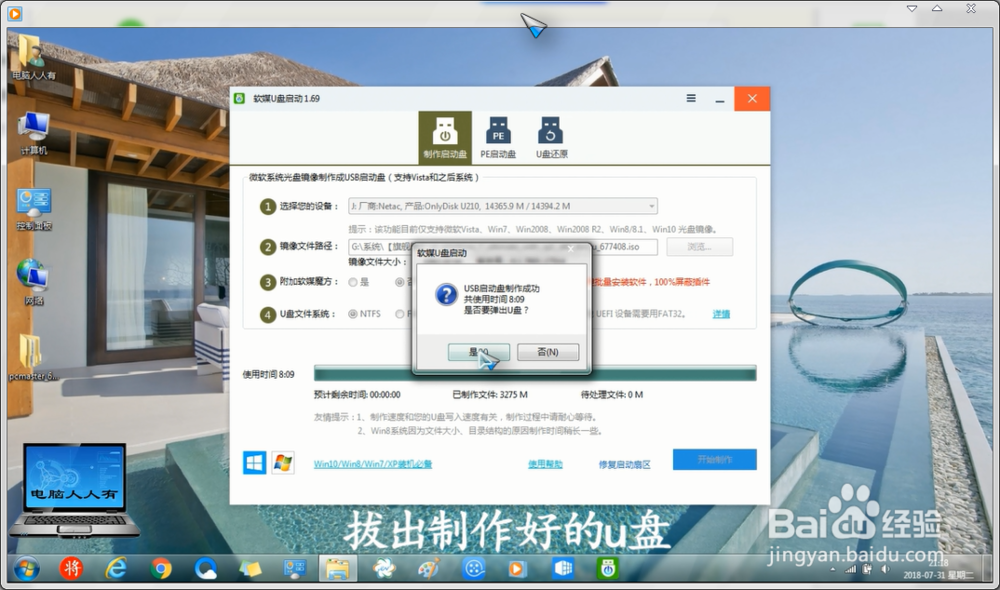Open the orange media player taskbar icon

pos(517,568)
